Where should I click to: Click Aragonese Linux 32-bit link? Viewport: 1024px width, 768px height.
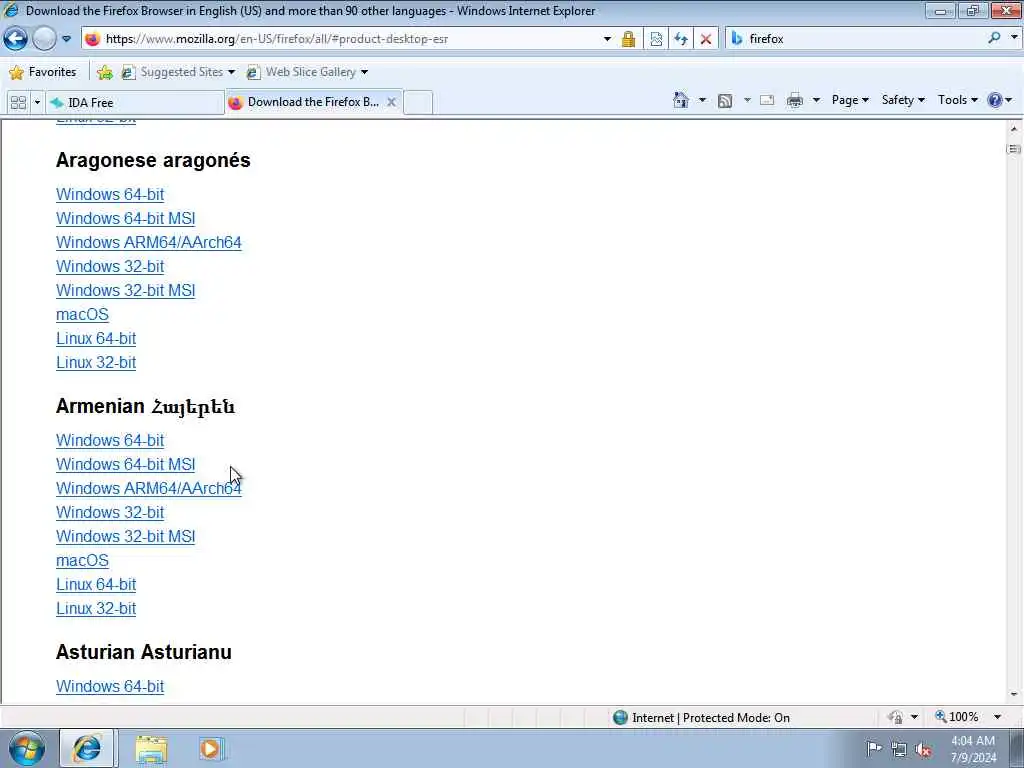click(x=96, y=362)
